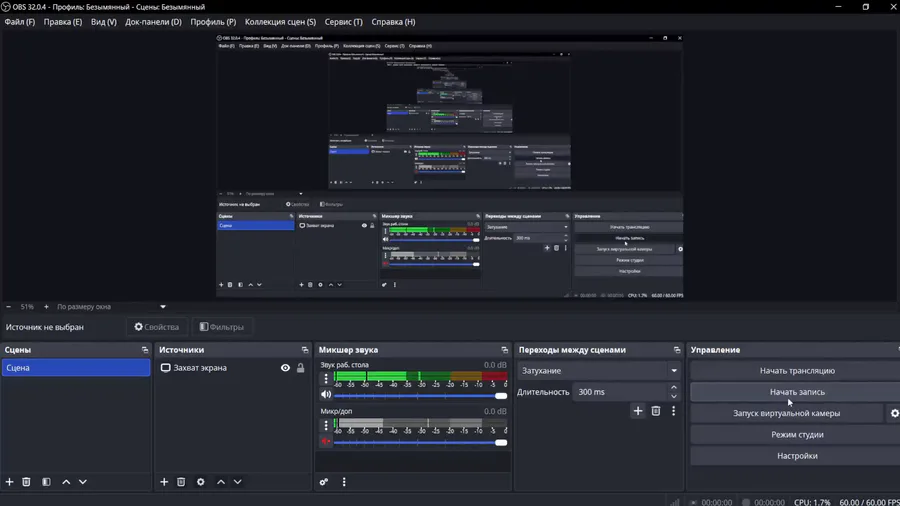This screenshot has height=506, width=900.
Task: Undock the Источники panel
Action: point(305,350)
